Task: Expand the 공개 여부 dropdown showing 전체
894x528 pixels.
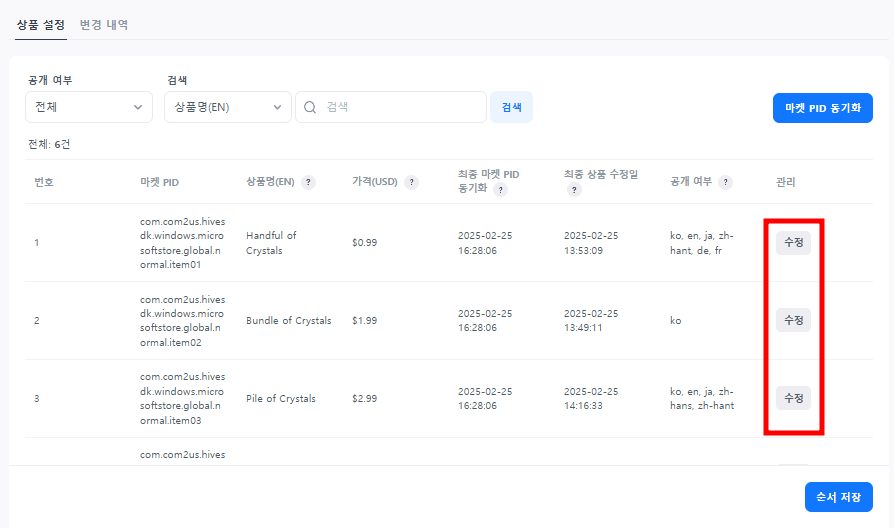Action: tap(89, 107)
